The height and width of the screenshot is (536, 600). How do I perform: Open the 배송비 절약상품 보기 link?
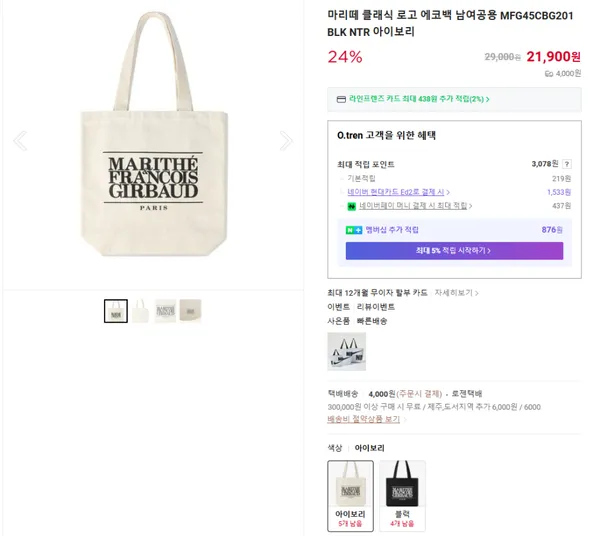coord(363,419)
